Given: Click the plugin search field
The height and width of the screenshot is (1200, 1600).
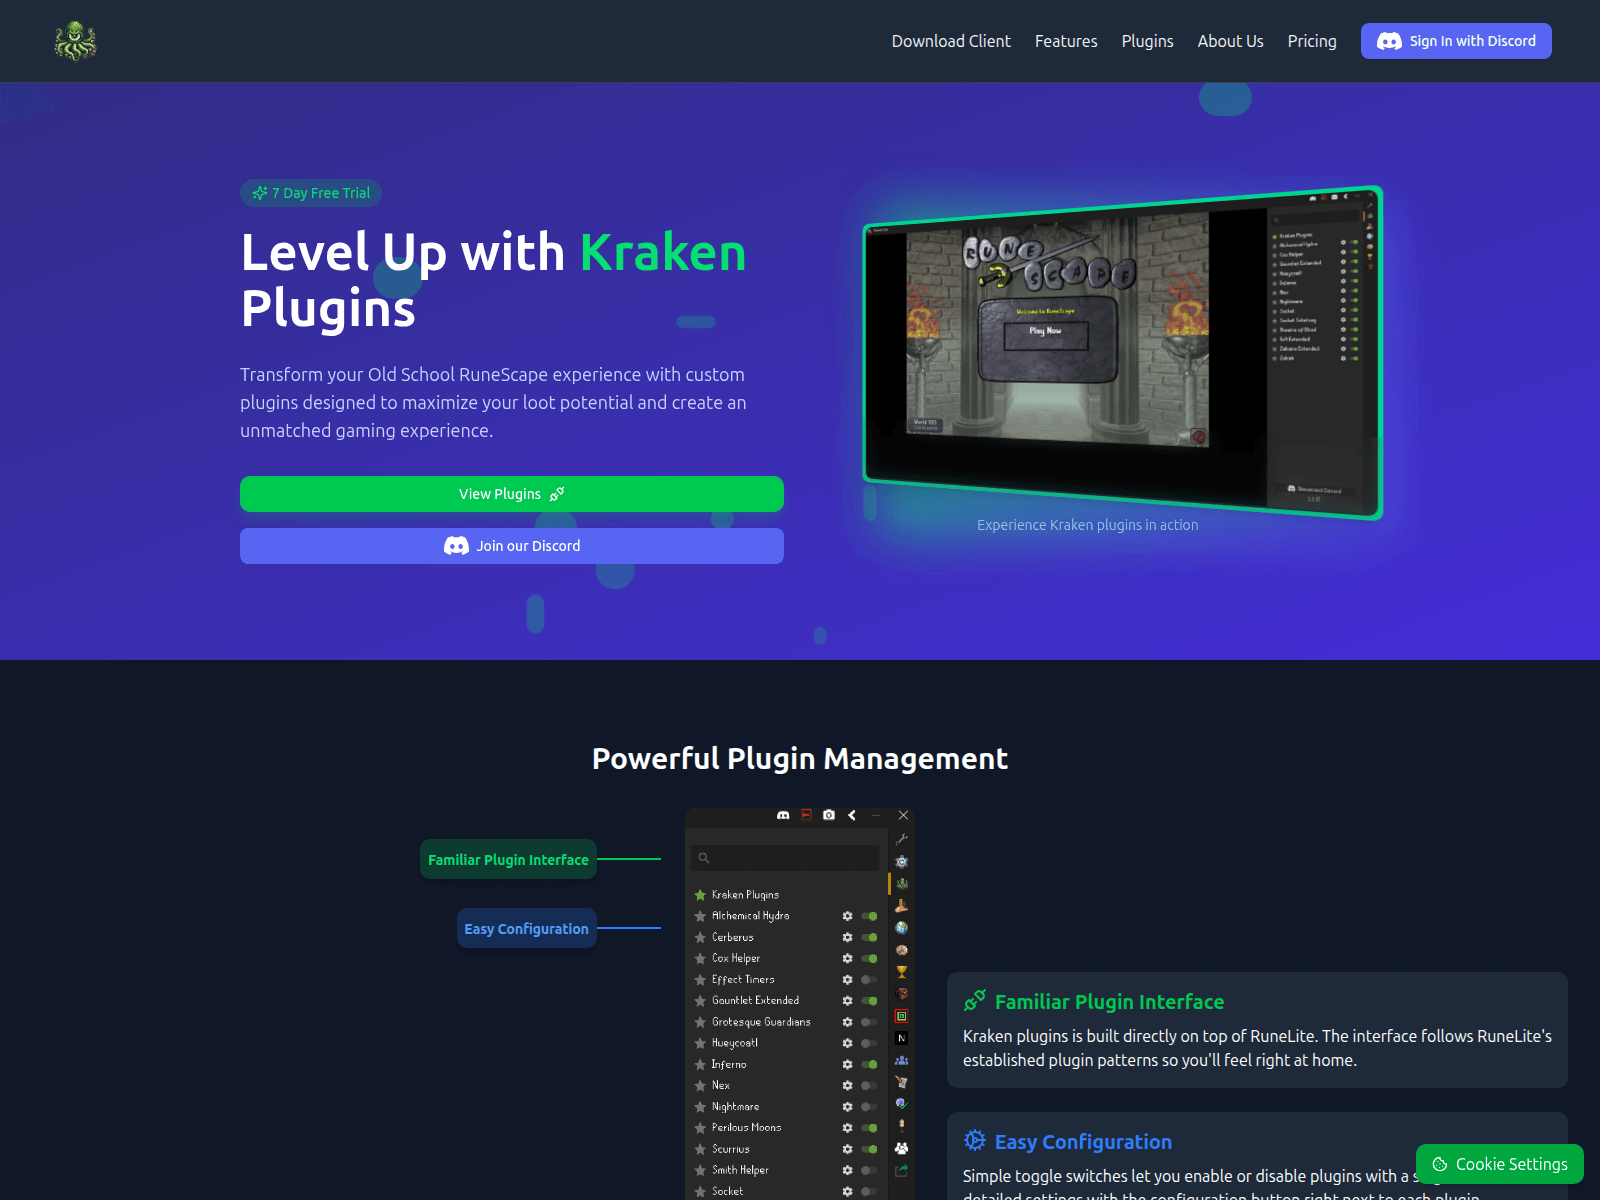Looking at the screenshot, I should [x=785, y=858].
